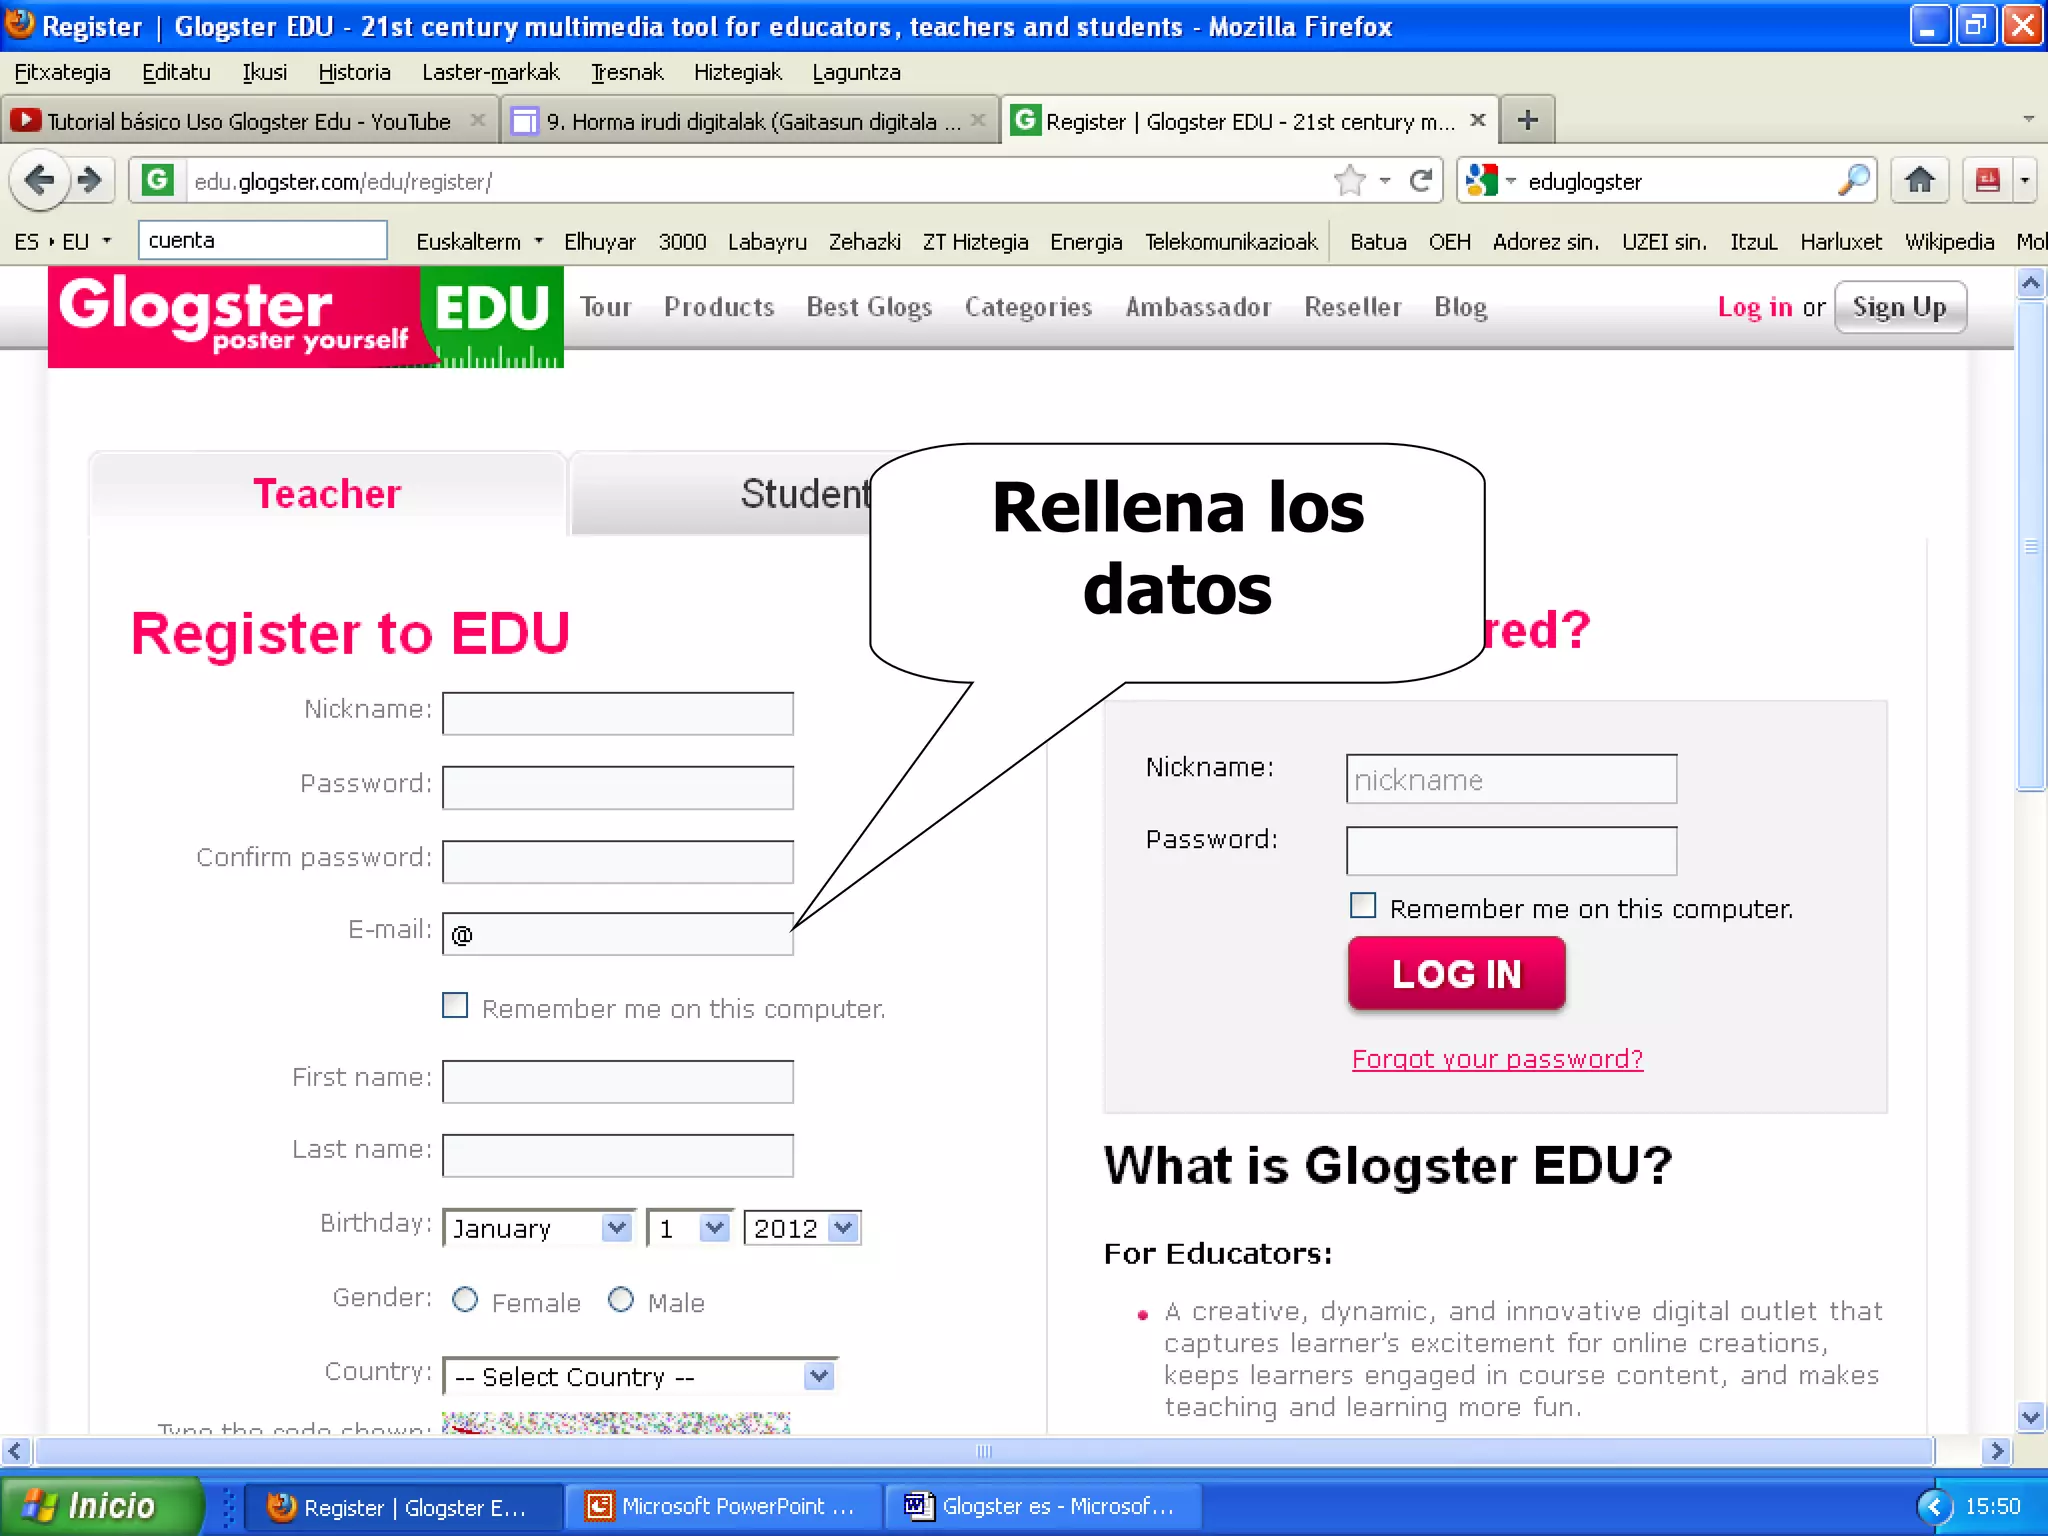Click the red PDF toolbar icon
The height and width of the screenshot is (1536, 2048).
coord(1987,180)
